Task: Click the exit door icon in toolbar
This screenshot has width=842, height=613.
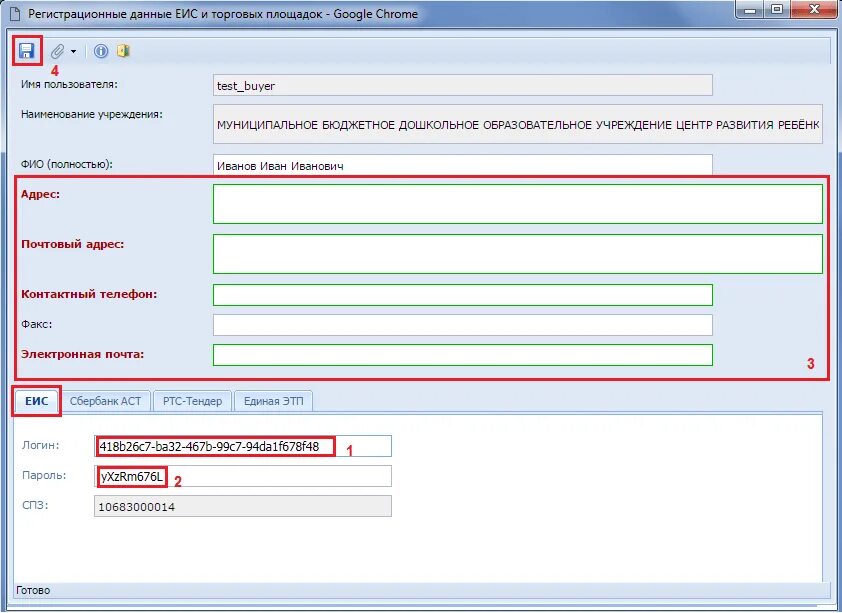Action: click(124, 51)
